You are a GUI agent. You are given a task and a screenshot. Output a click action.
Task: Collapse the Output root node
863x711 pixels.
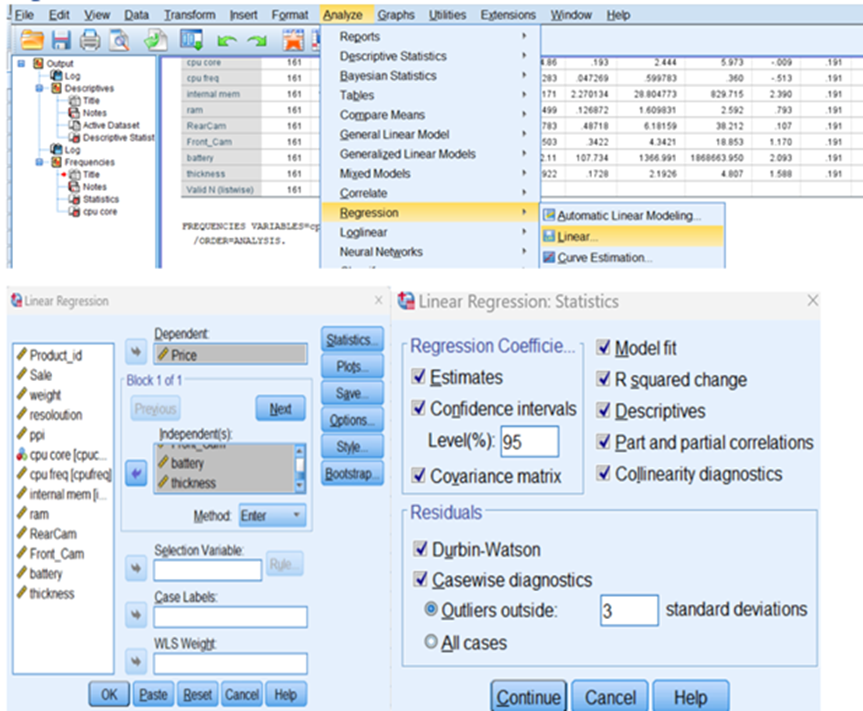21,63
